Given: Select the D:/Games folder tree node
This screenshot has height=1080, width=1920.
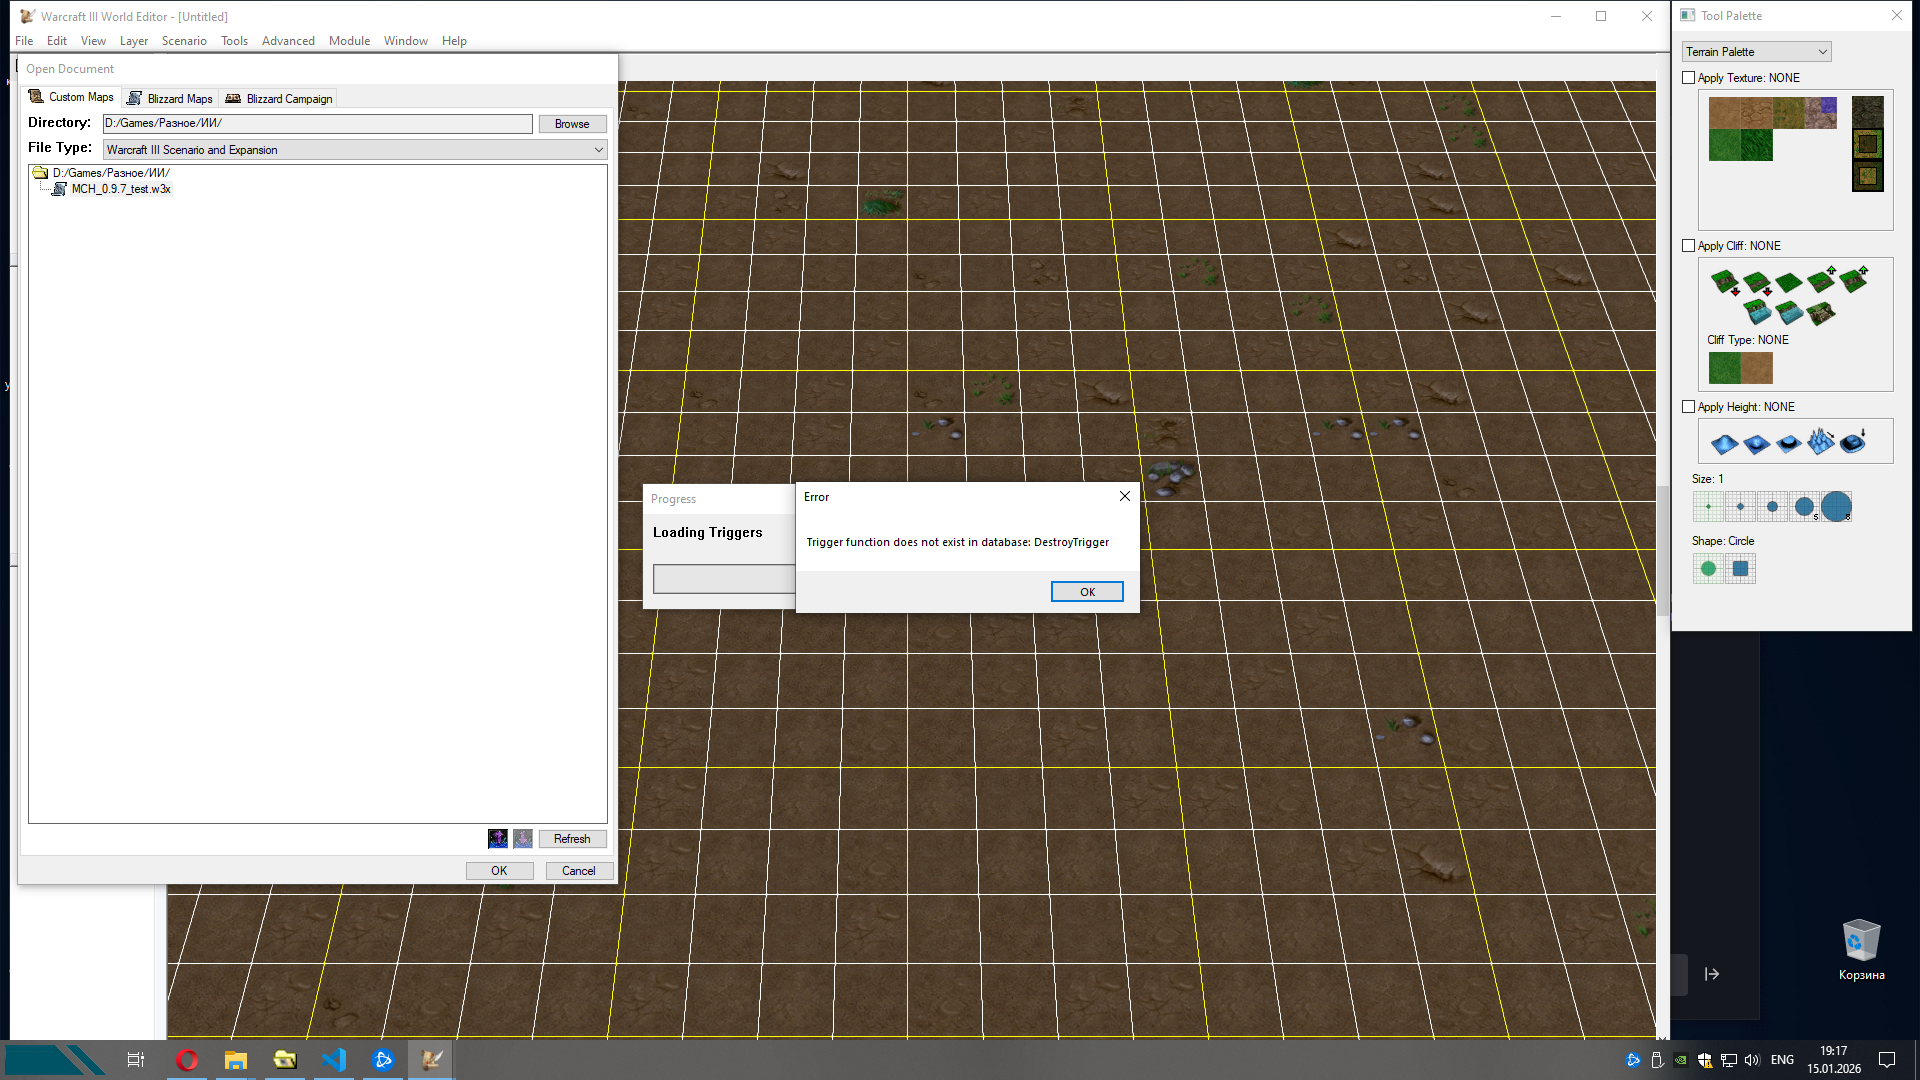Looking at the screenshot, I should pyautogui.click(x=110, y=173).
